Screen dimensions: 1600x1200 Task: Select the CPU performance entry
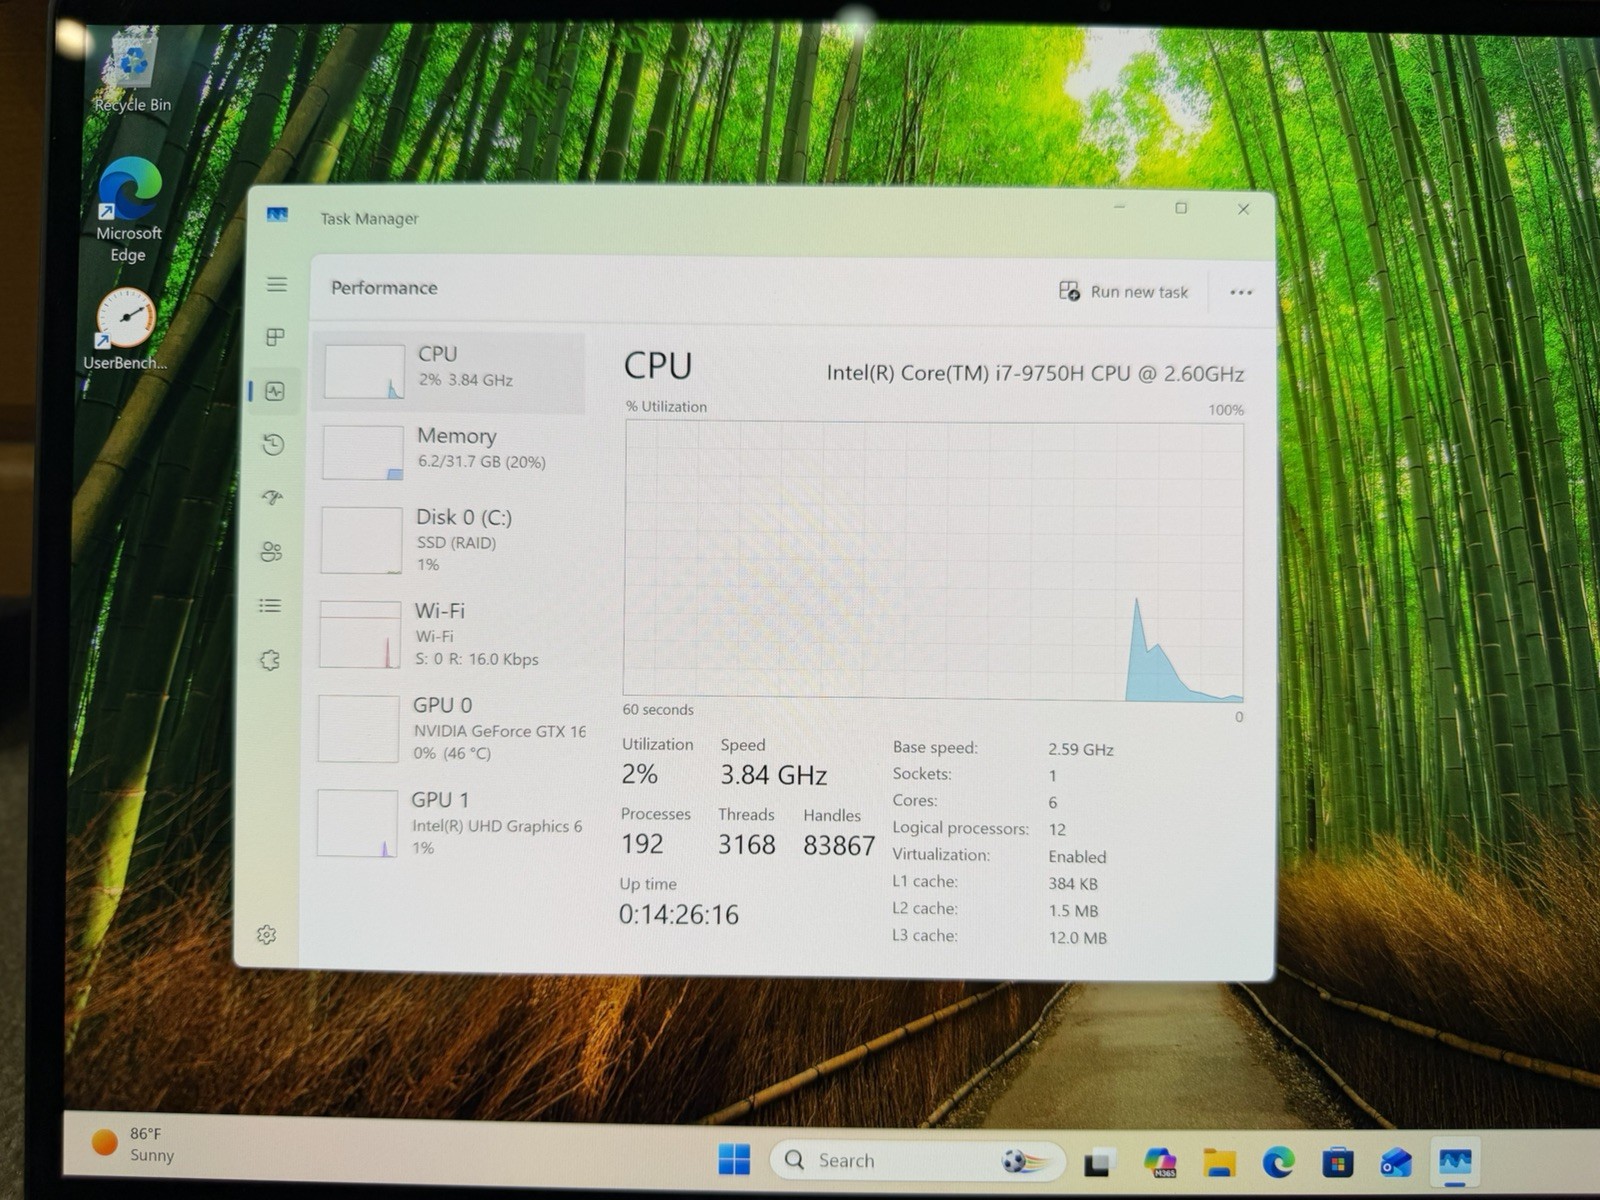pyautogui.click(x=449, y=371)
